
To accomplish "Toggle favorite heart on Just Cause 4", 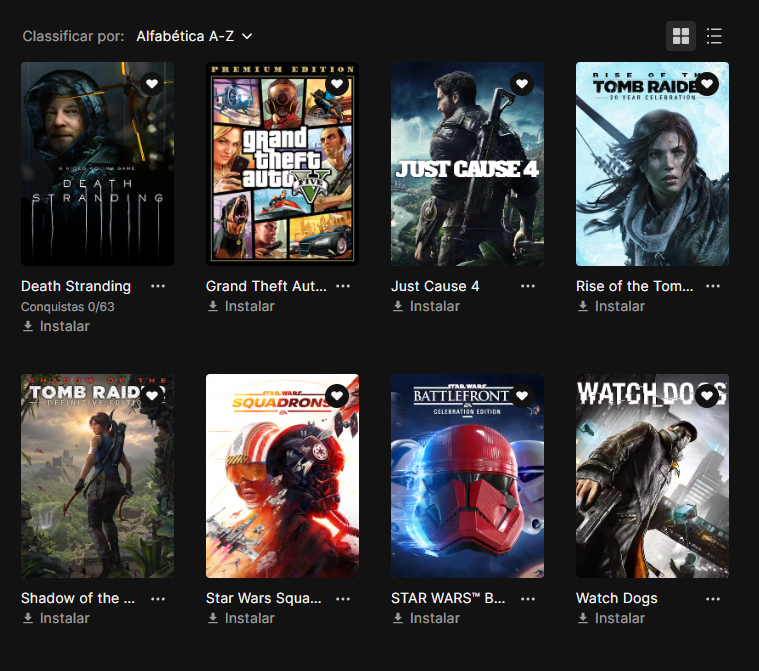I will pyautogui.click(x=522, y=84).
